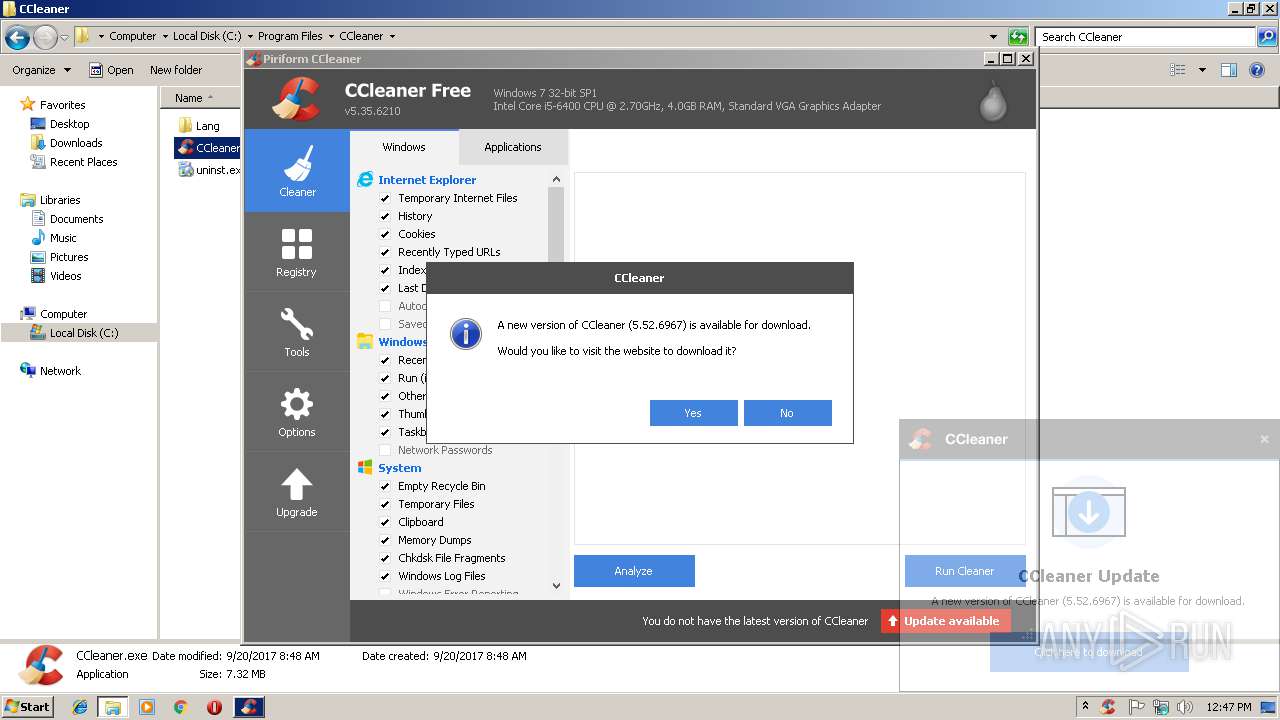Click the cleaner list scroll-down arrow

557,587
